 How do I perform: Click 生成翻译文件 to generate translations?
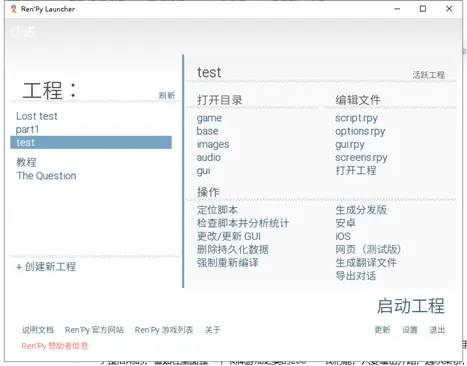tap(366, 263)
